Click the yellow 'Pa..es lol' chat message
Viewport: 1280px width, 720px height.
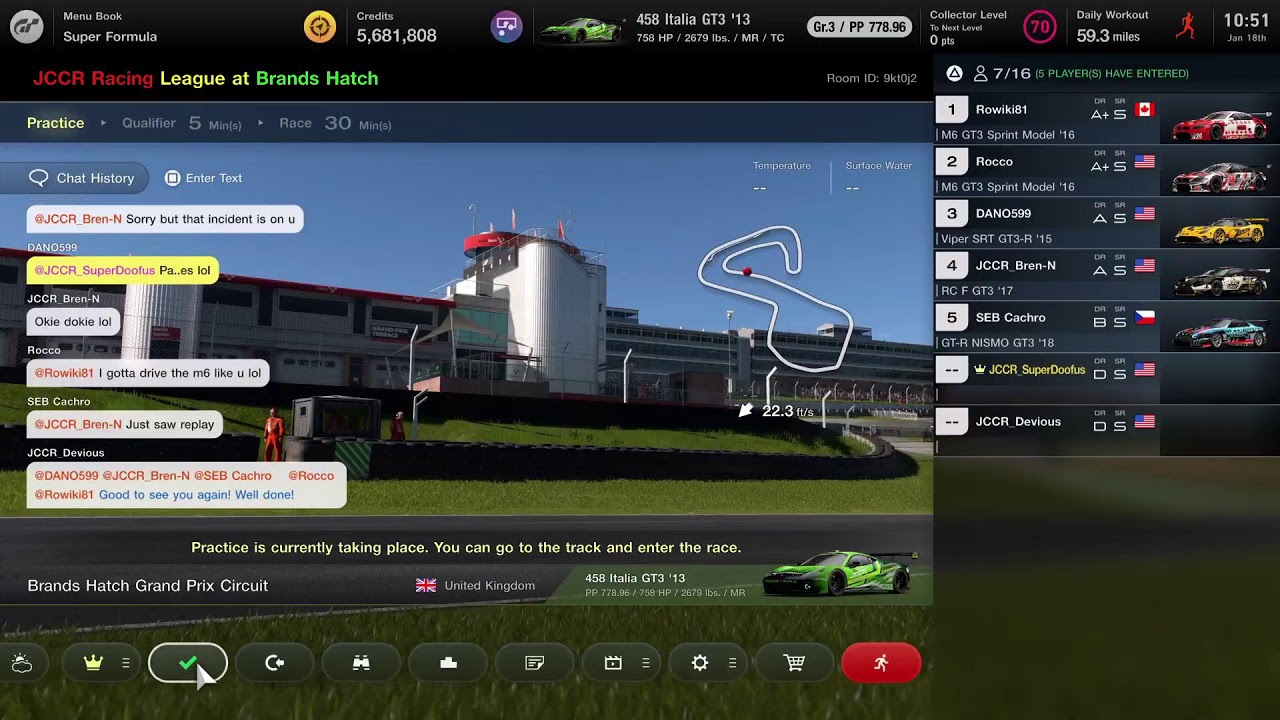(x=122, y=270)
